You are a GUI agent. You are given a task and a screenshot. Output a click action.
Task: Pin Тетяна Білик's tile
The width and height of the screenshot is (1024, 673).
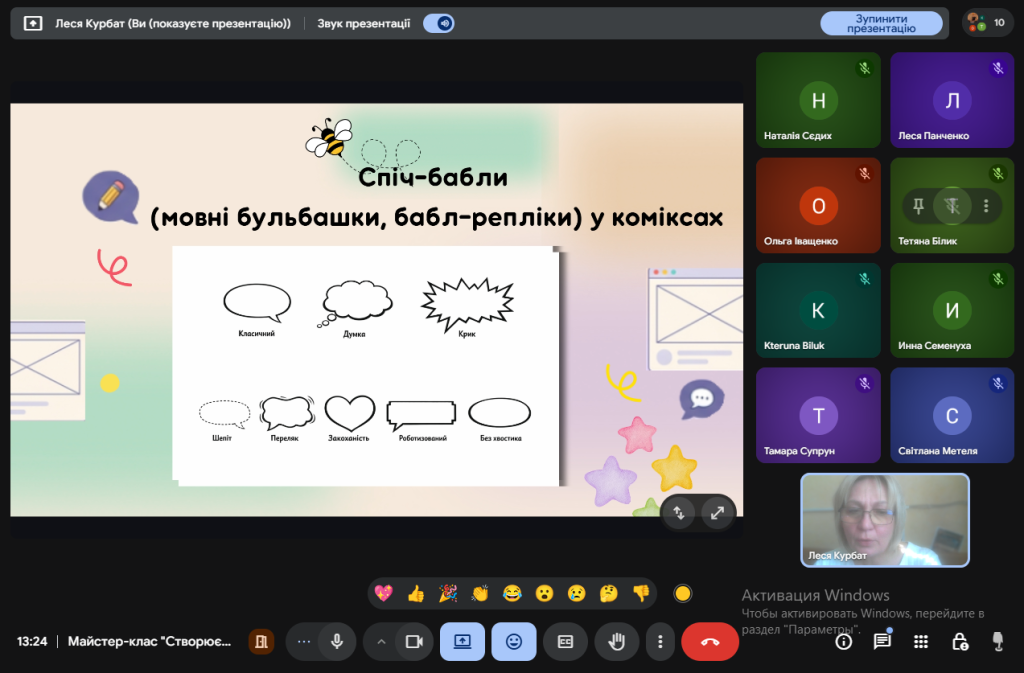pyautogui.click(x=917, y=206)
